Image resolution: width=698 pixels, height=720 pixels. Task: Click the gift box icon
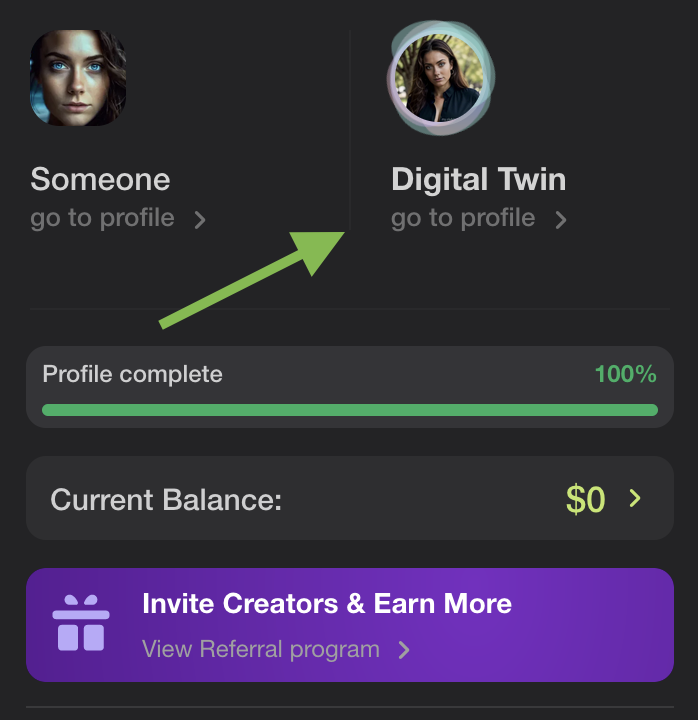81,623
